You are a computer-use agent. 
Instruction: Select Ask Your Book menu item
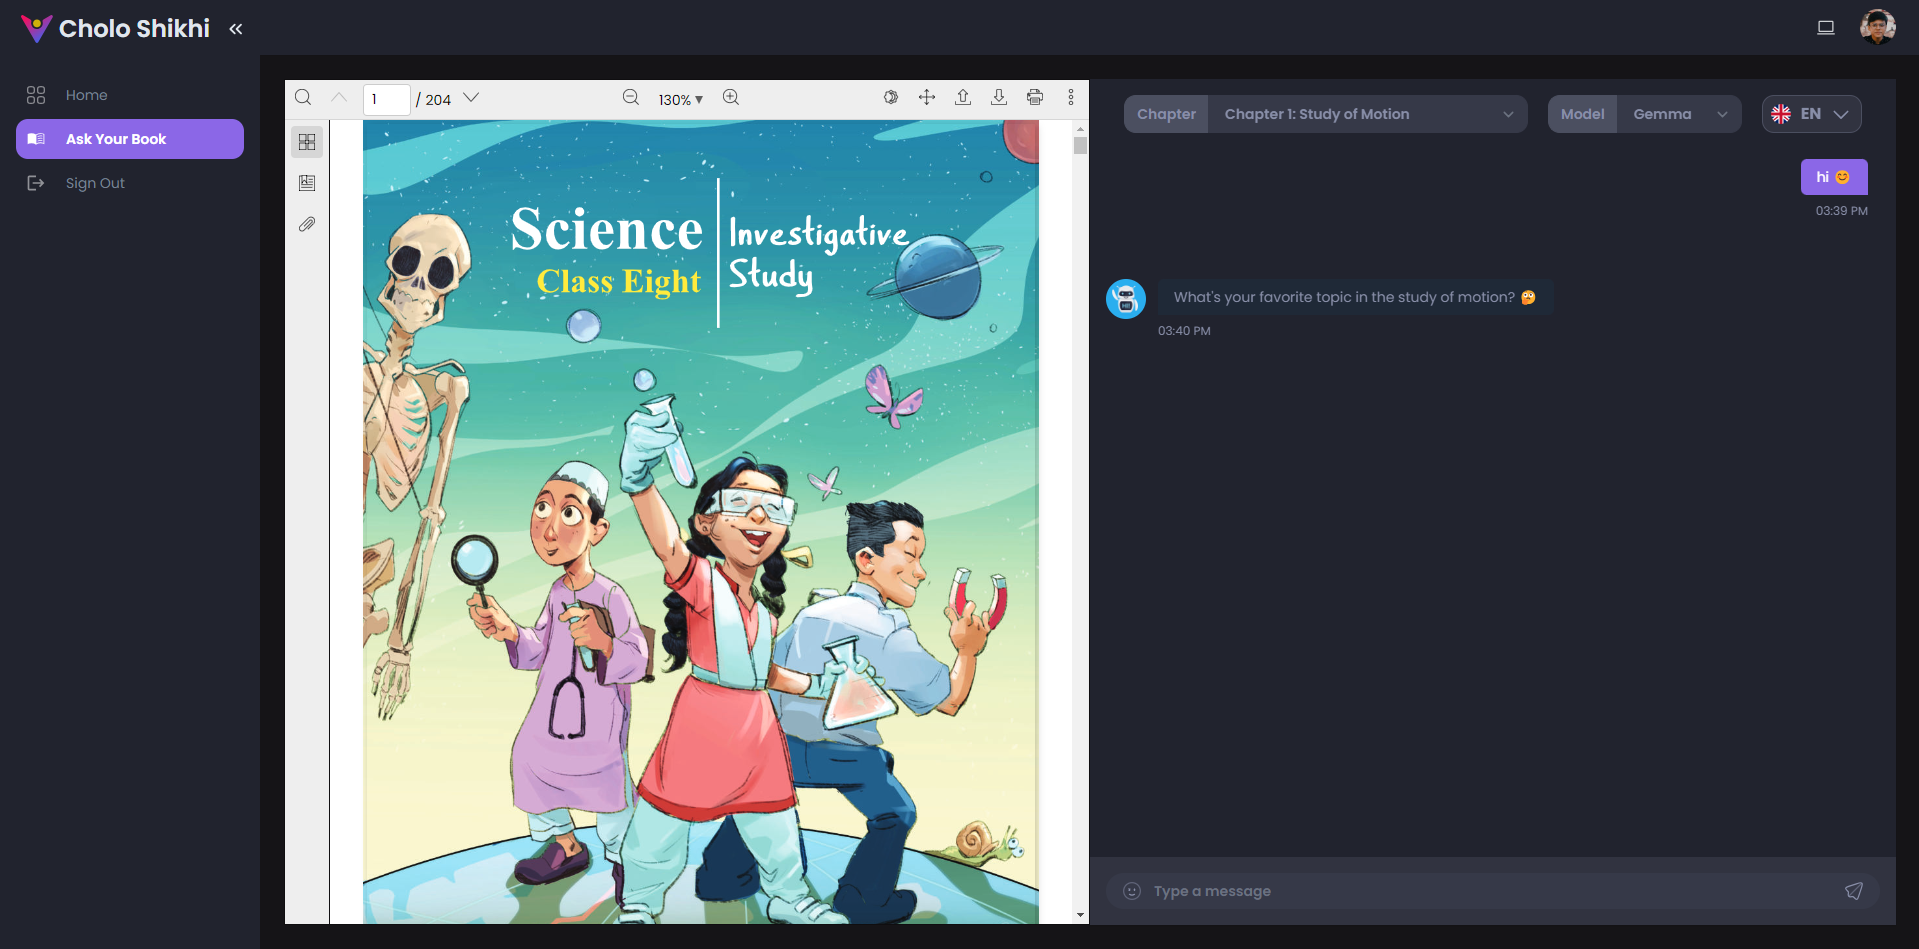click(130, 139)
